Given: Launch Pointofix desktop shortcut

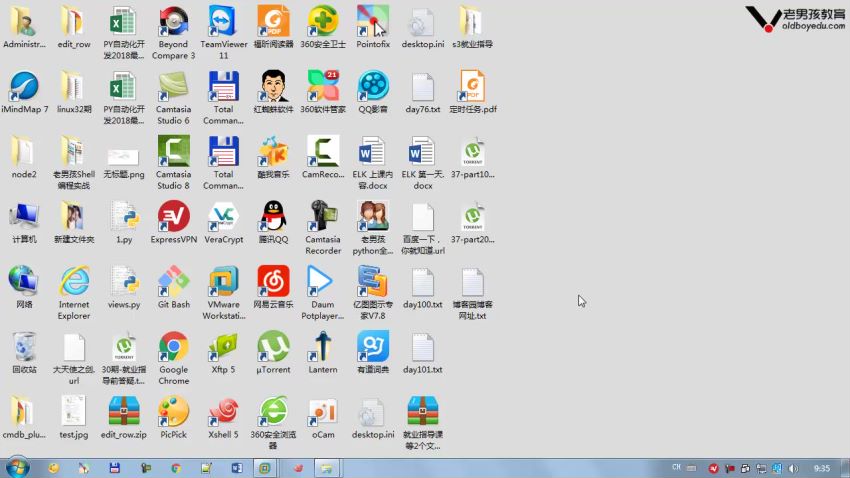Looking at the screenshot, I should [373, 27].
